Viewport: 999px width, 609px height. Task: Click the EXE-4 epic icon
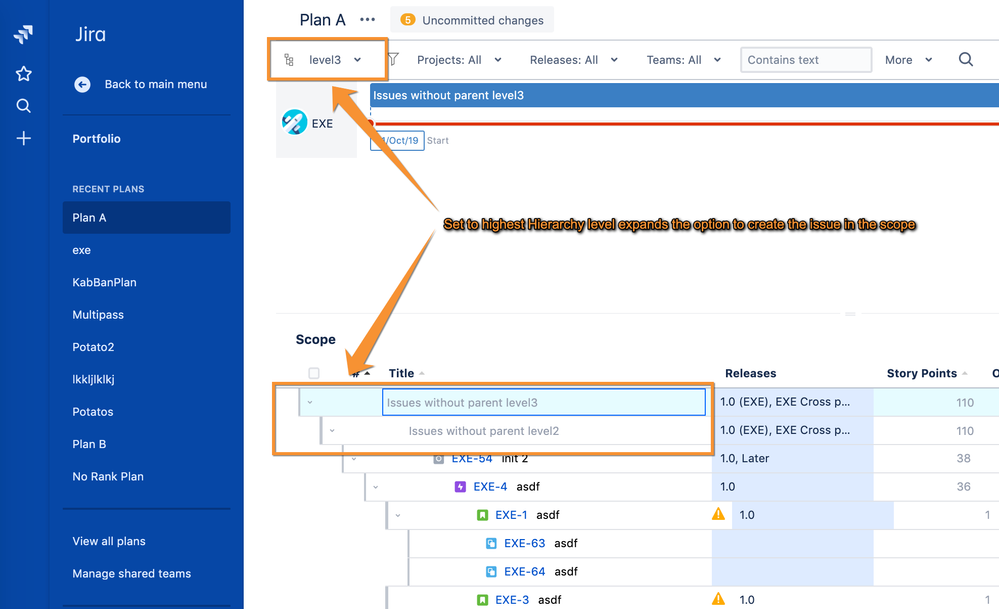pyautogui.click(x=460, y=487)
